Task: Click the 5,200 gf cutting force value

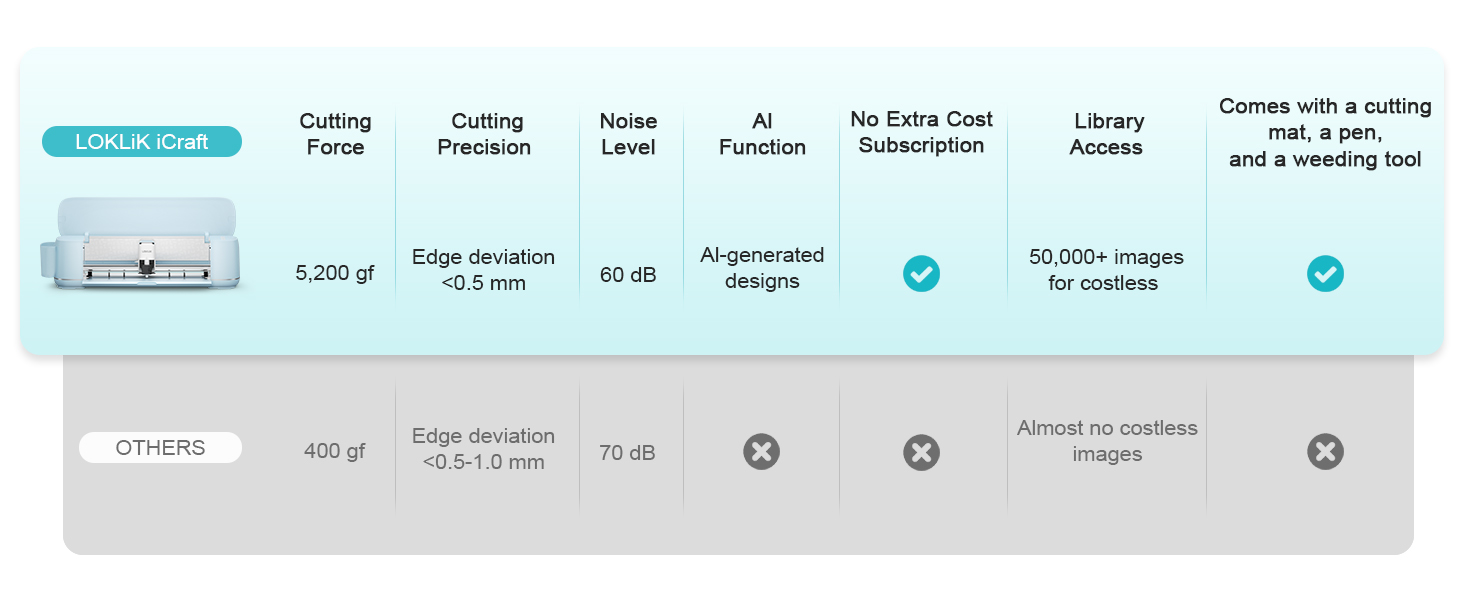Action: click(x=335, y=273)
